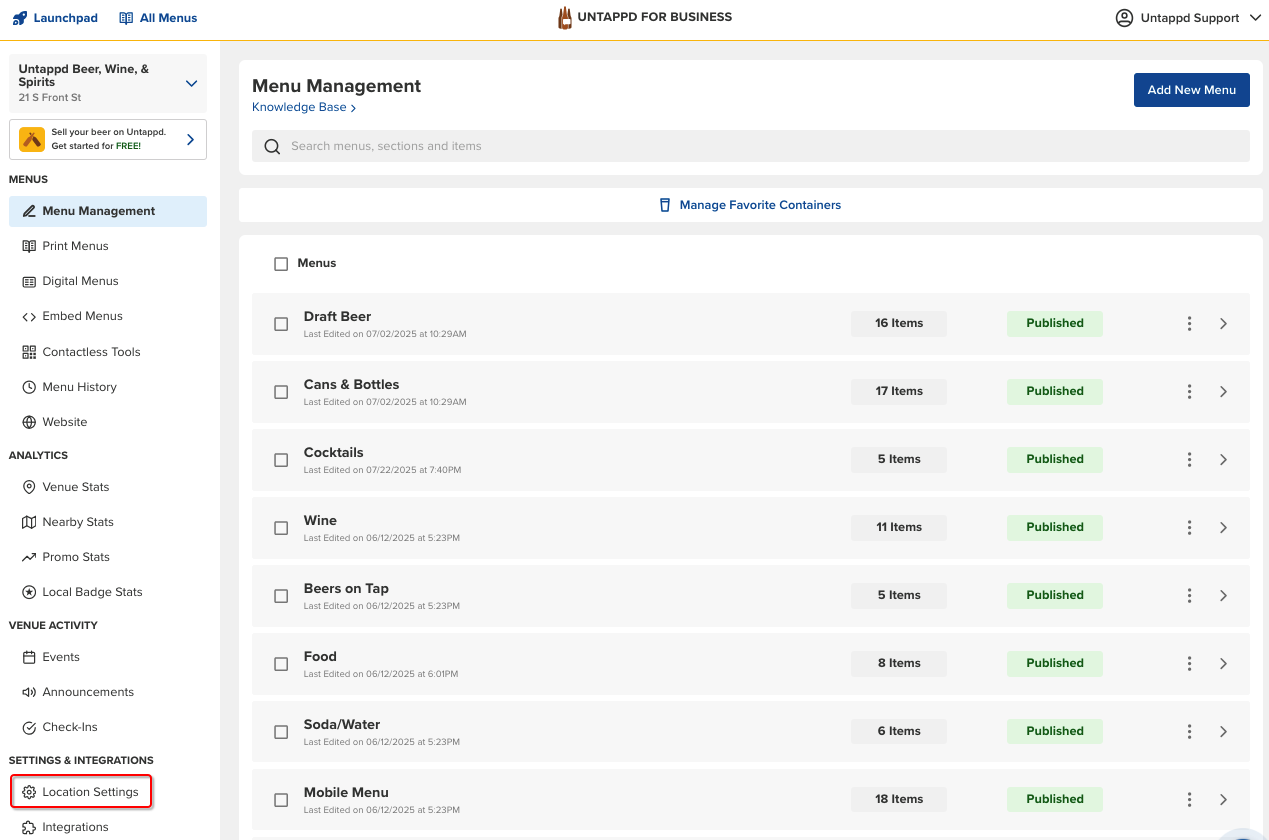Click the Contactless Tools QR icon
Viewport: 1269px width, 840px height.
[x=29, y=352]
